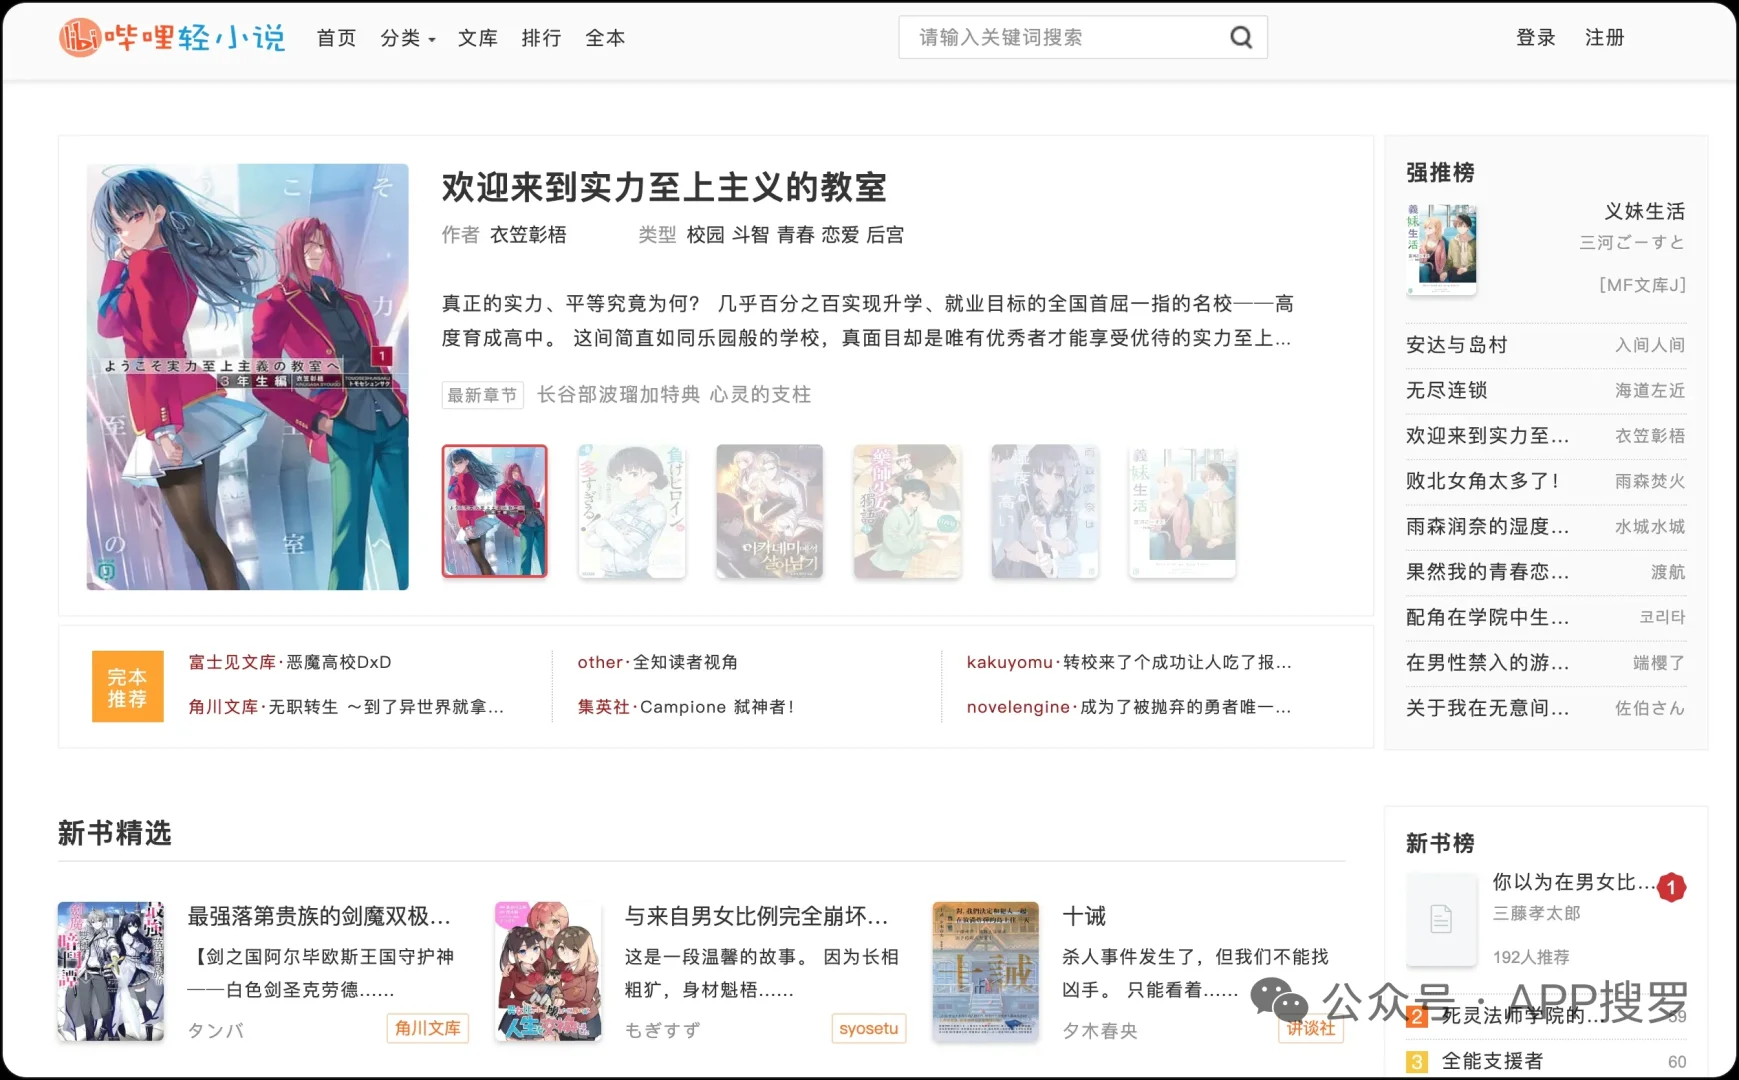Viewport: 1739px width, 1080px height.
Task: Open 在男性禁入的游… in 强推榜
Action: tap(1487, 663)
